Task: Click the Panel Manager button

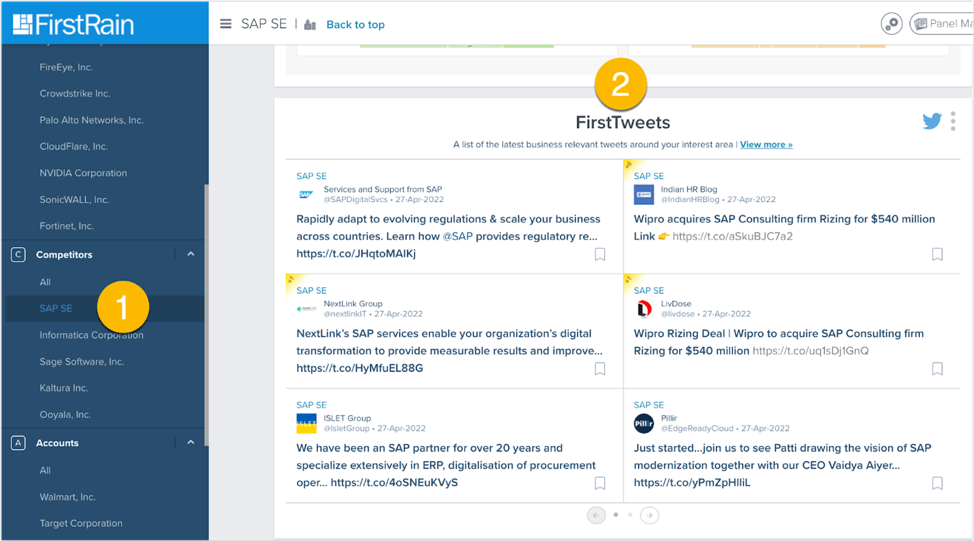Action: (x=942, y=24)
